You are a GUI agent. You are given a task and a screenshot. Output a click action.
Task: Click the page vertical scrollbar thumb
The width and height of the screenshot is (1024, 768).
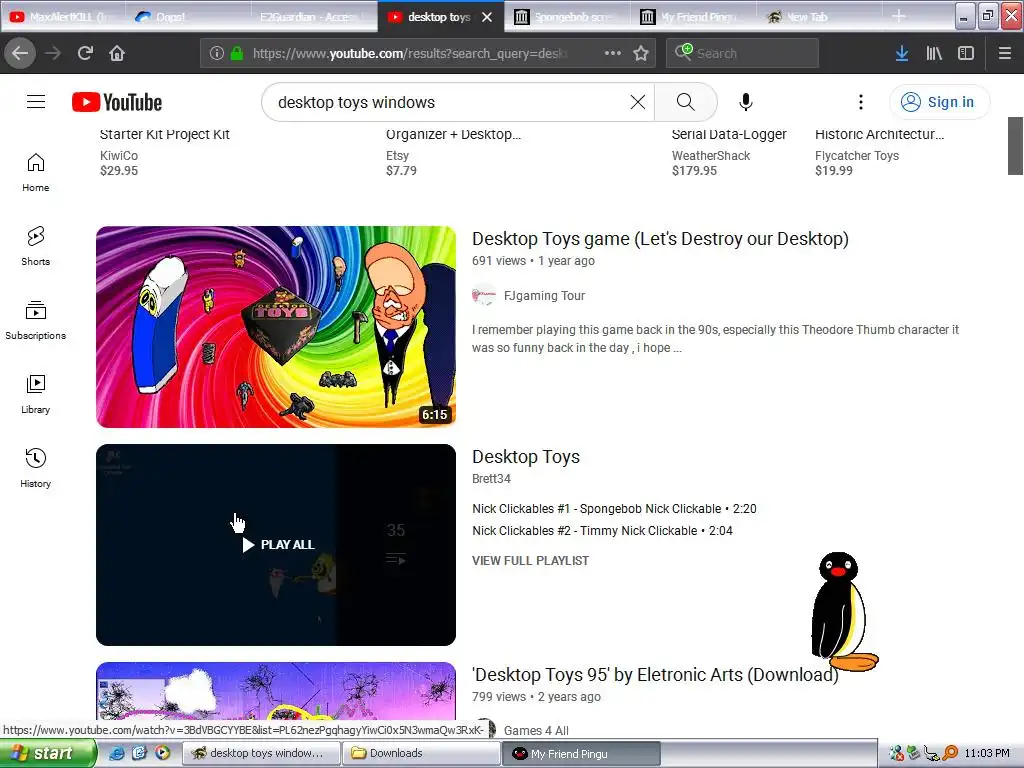1015,146
